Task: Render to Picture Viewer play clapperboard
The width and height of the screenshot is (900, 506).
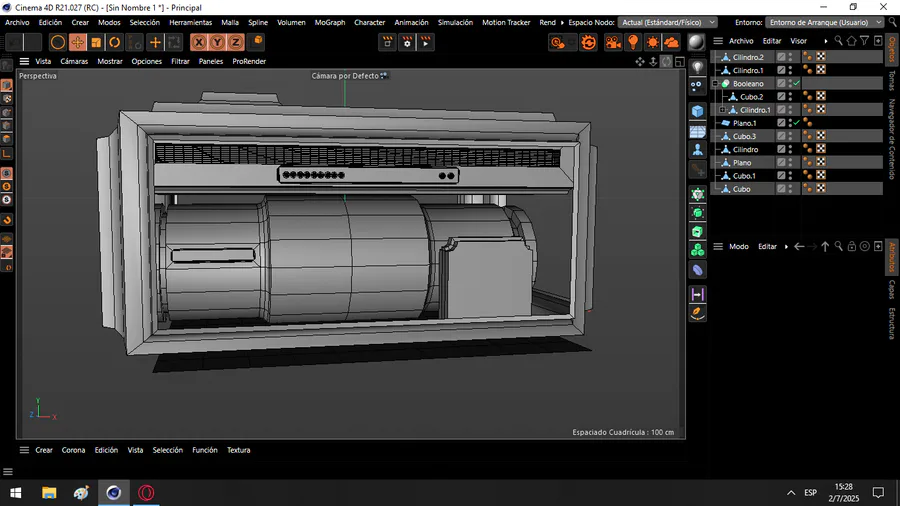Action: pyautogui.click(x=426, y=42)
